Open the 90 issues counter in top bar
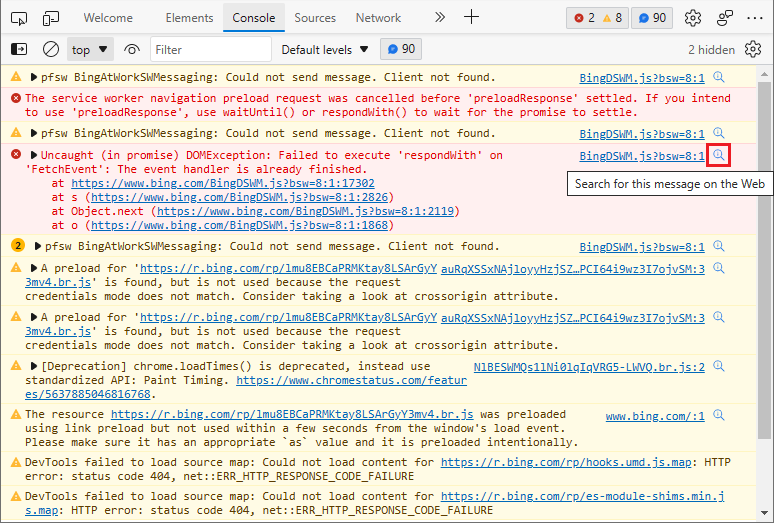Screen dimensions: 774x523 pos(652,18)
